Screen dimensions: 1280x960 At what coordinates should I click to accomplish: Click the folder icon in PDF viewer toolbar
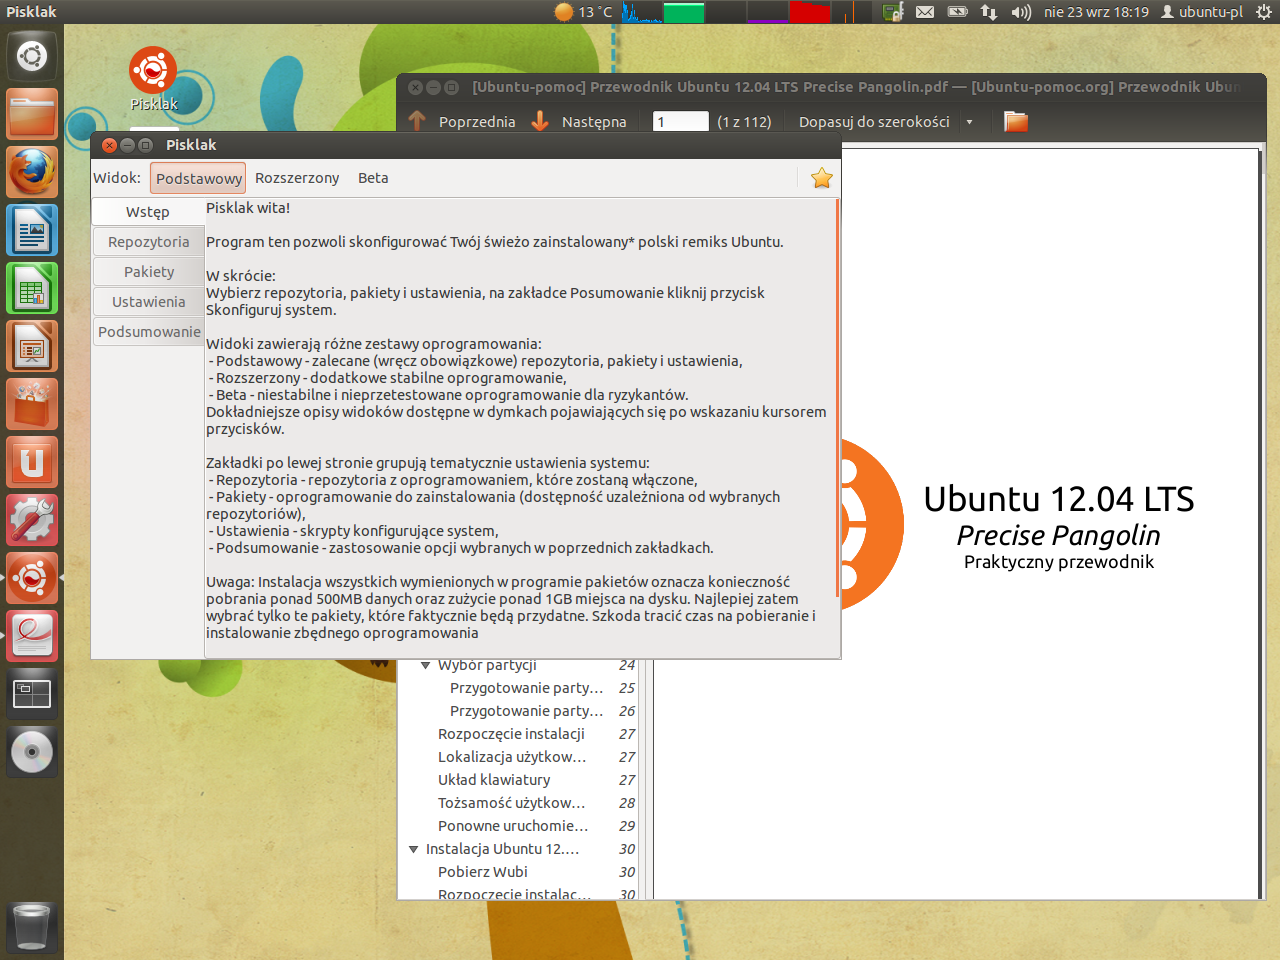pyautogui.click(x=1016, y=122)
